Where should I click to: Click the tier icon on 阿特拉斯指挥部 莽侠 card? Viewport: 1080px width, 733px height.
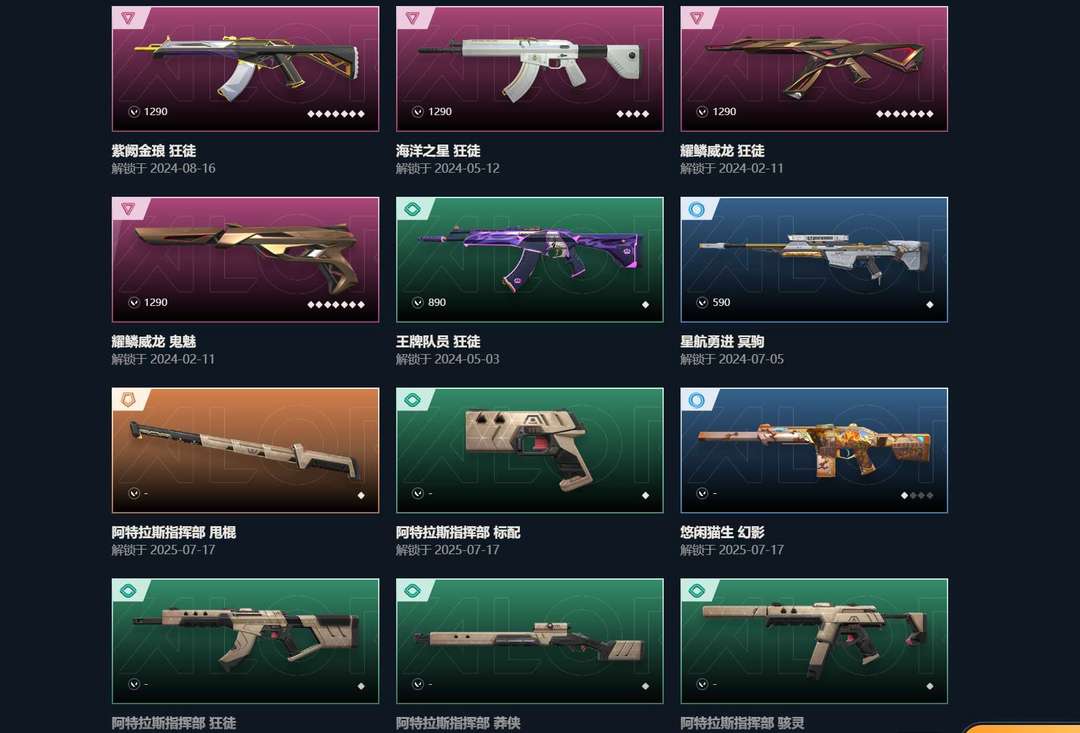click(412, 590)
